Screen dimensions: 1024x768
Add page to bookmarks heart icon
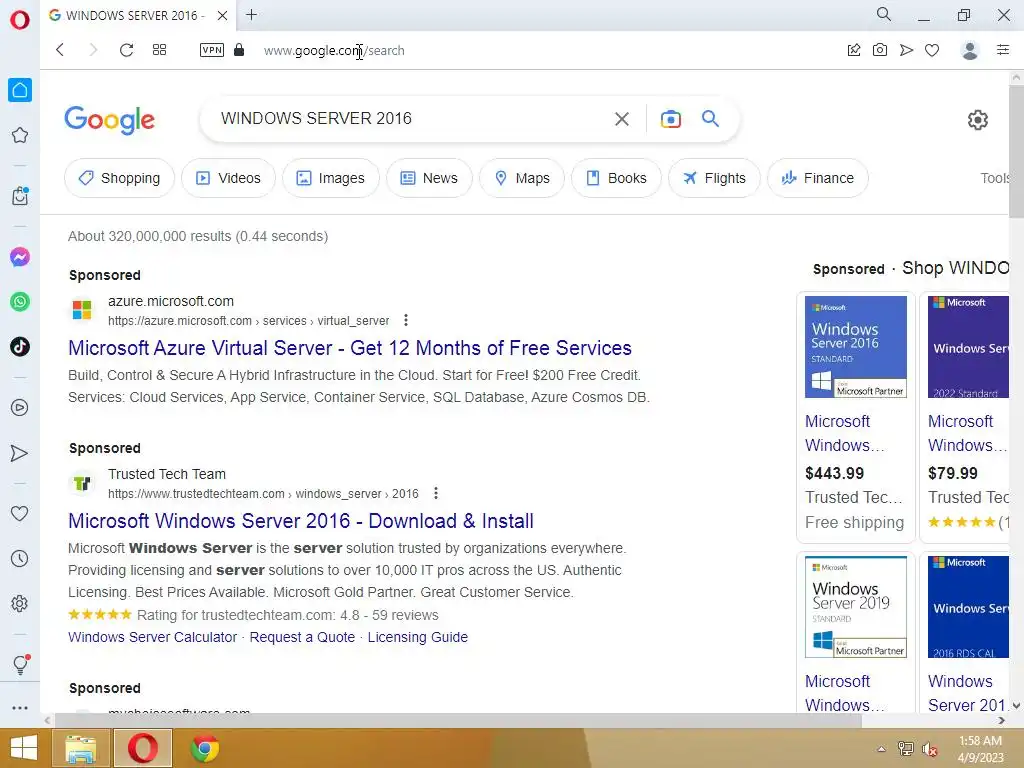click(932, 50)
